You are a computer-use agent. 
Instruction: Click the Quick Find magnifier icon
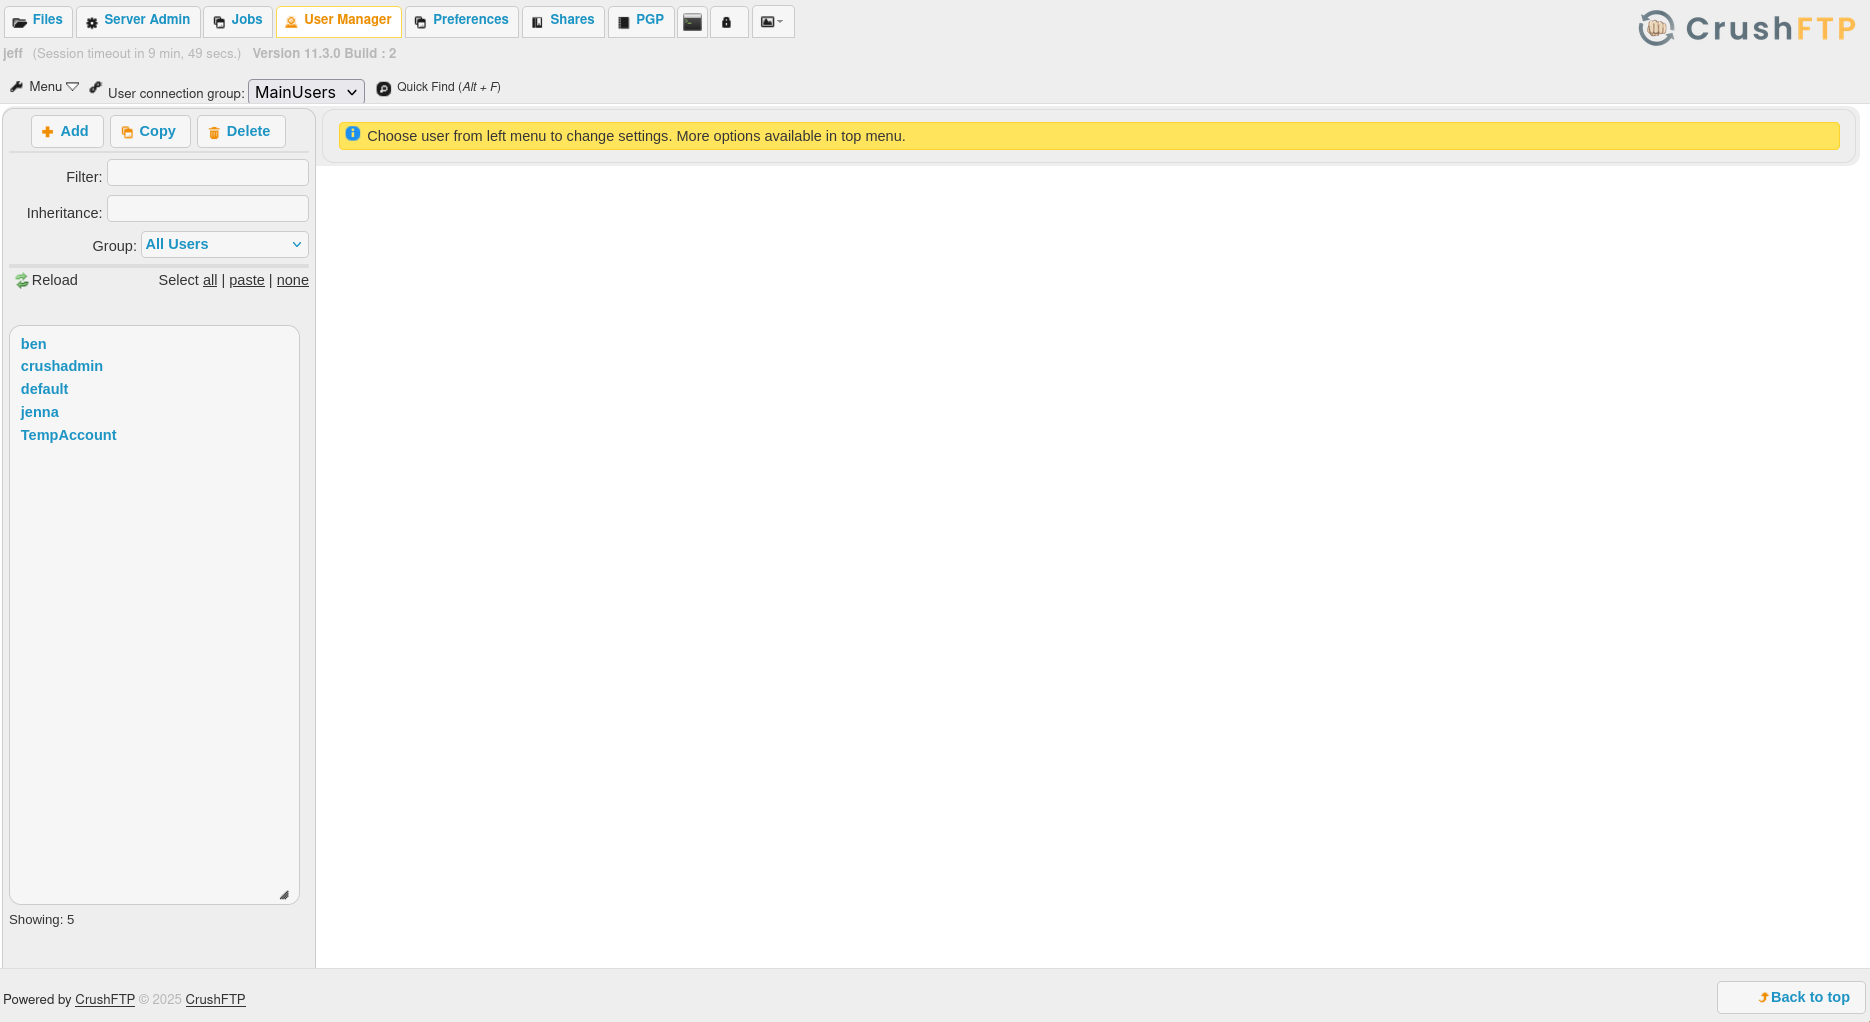click(x=383, y=88)
